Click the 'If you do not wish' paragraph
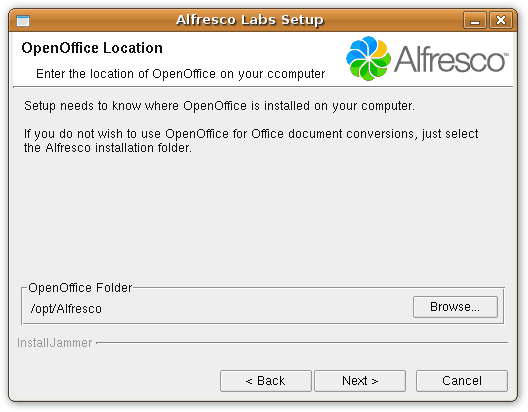 tap(251, 141)
